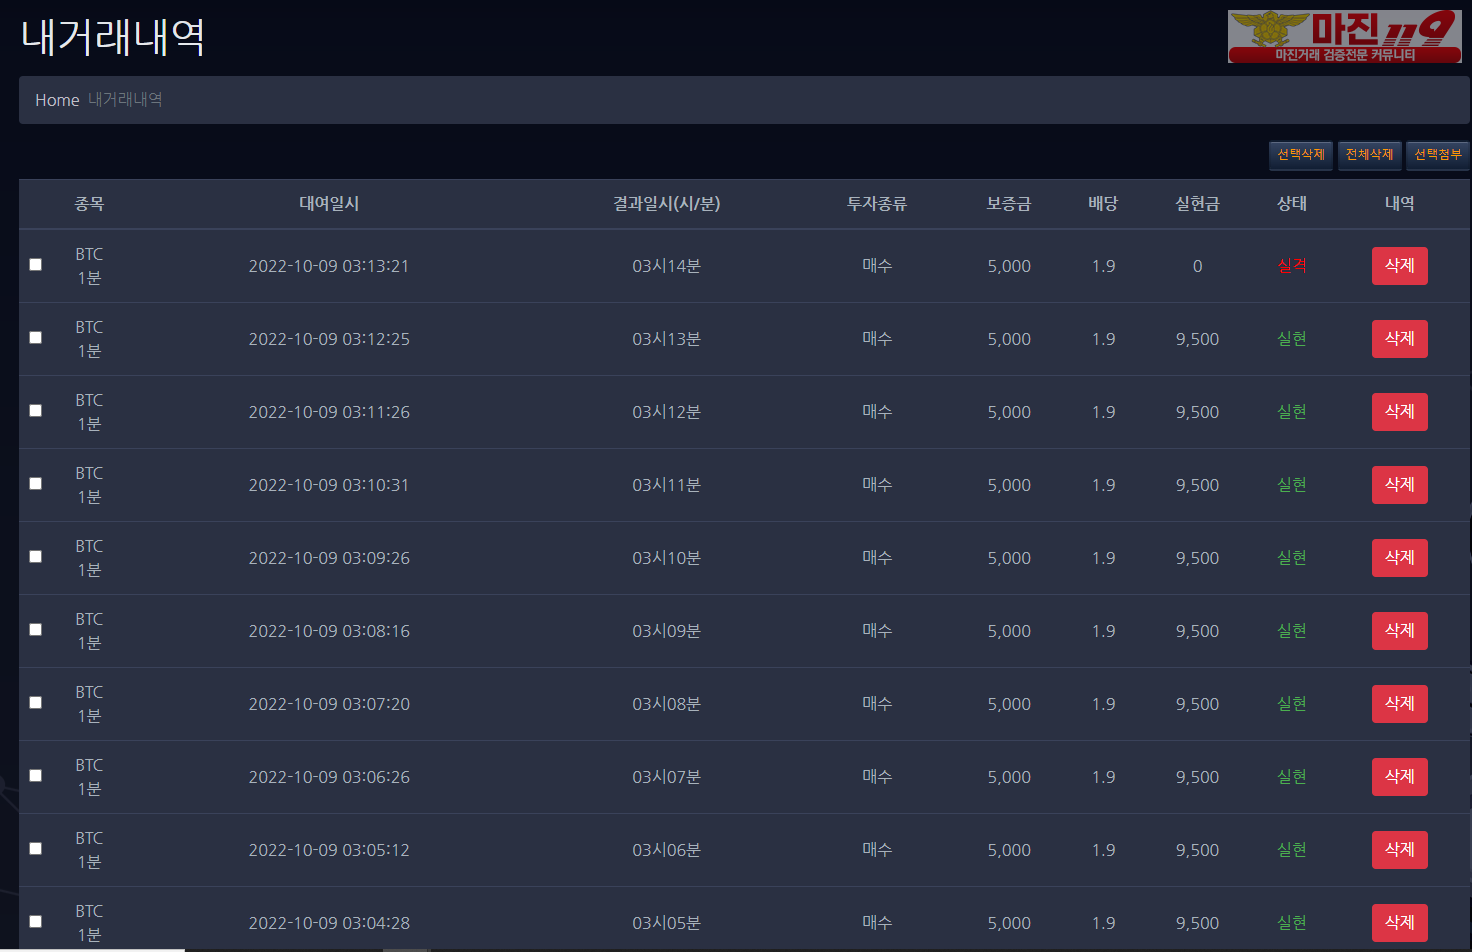Select result time 03시12분

pyautogui.click(x=666, y=412)
